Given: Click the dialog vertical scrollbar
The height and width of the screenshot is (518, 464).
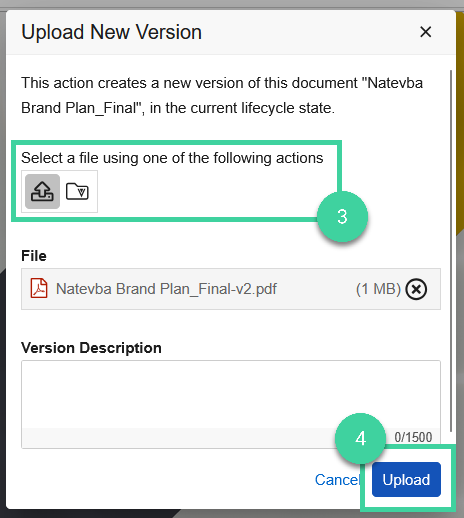Looking at the screenshot, I should [451, 251].
